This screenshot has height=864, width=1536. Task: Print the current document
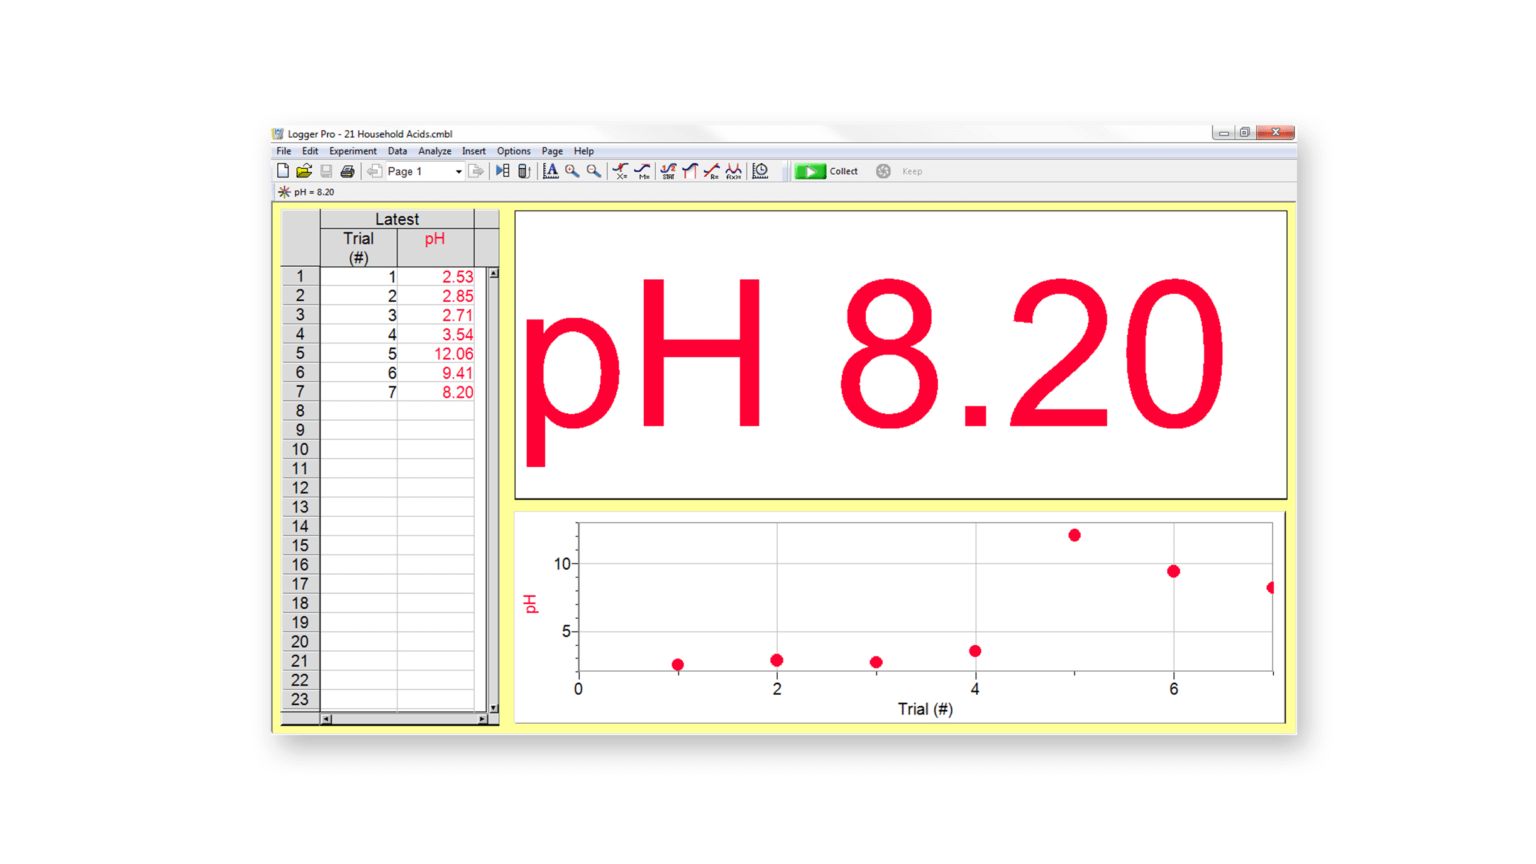[x=347, y=171]
